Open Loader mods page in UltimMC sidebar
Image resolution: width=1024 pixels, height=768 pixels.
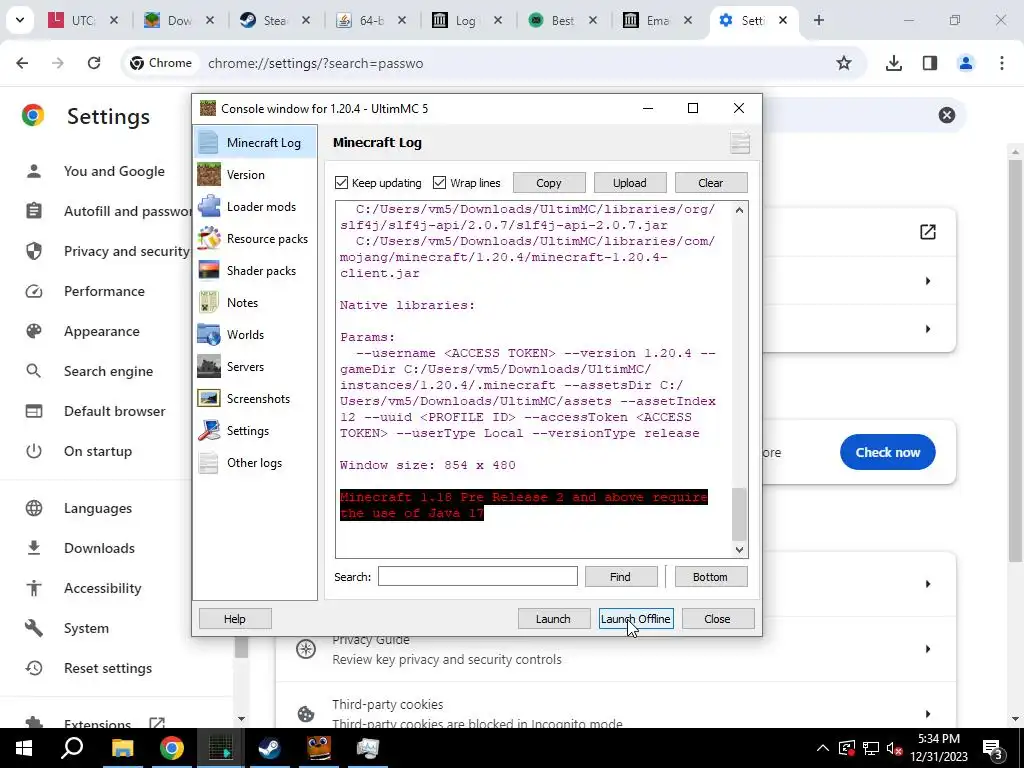pos(255,206)
